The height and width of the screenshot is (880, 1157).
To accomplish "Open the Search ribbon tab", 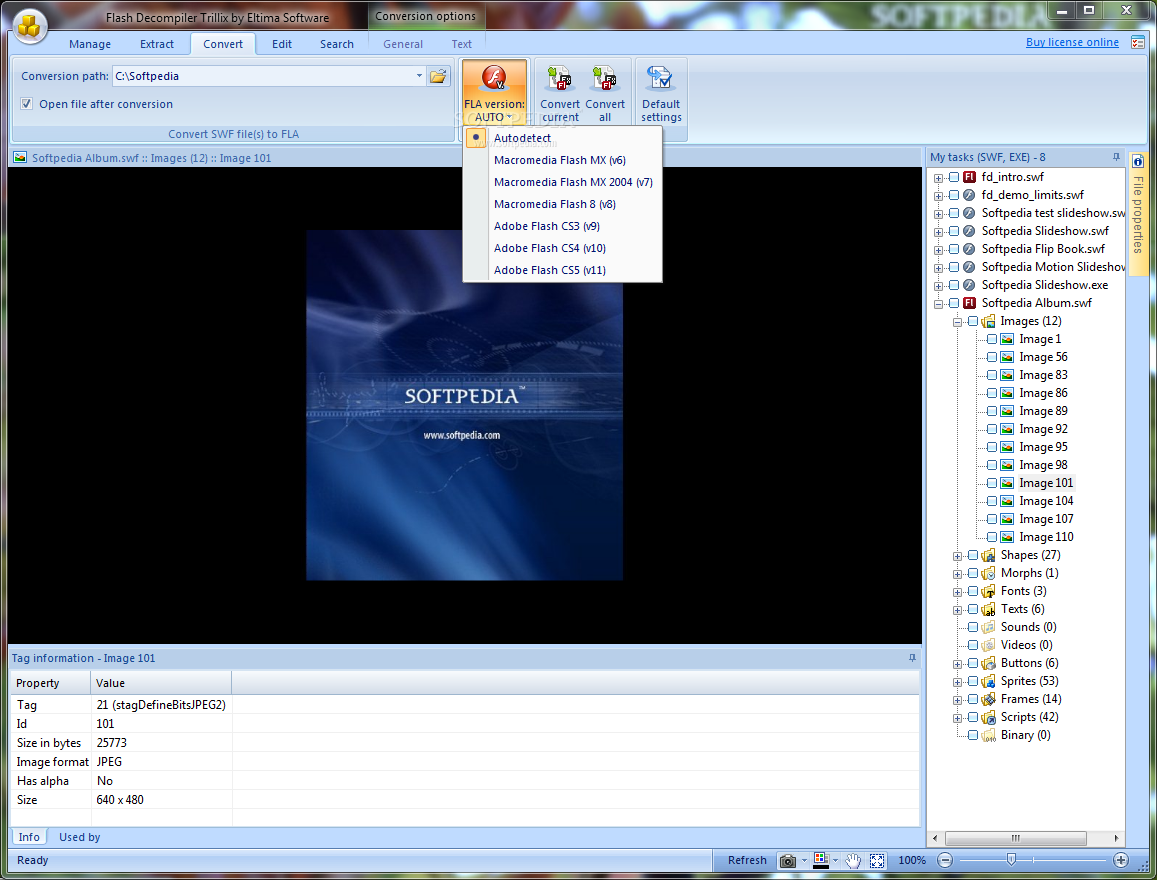I will [336, 44].
